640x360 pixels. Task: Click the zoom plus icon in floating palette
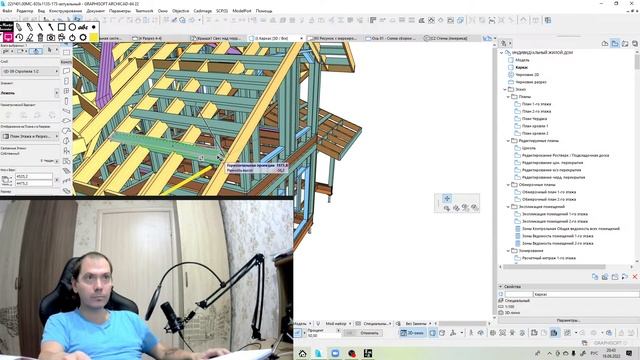[447, 198]
